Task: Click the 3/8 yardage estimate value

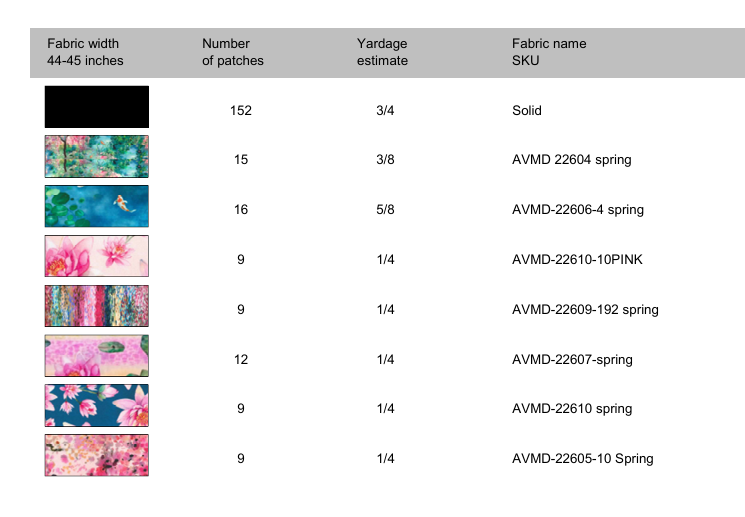Action: click(386, 160)
